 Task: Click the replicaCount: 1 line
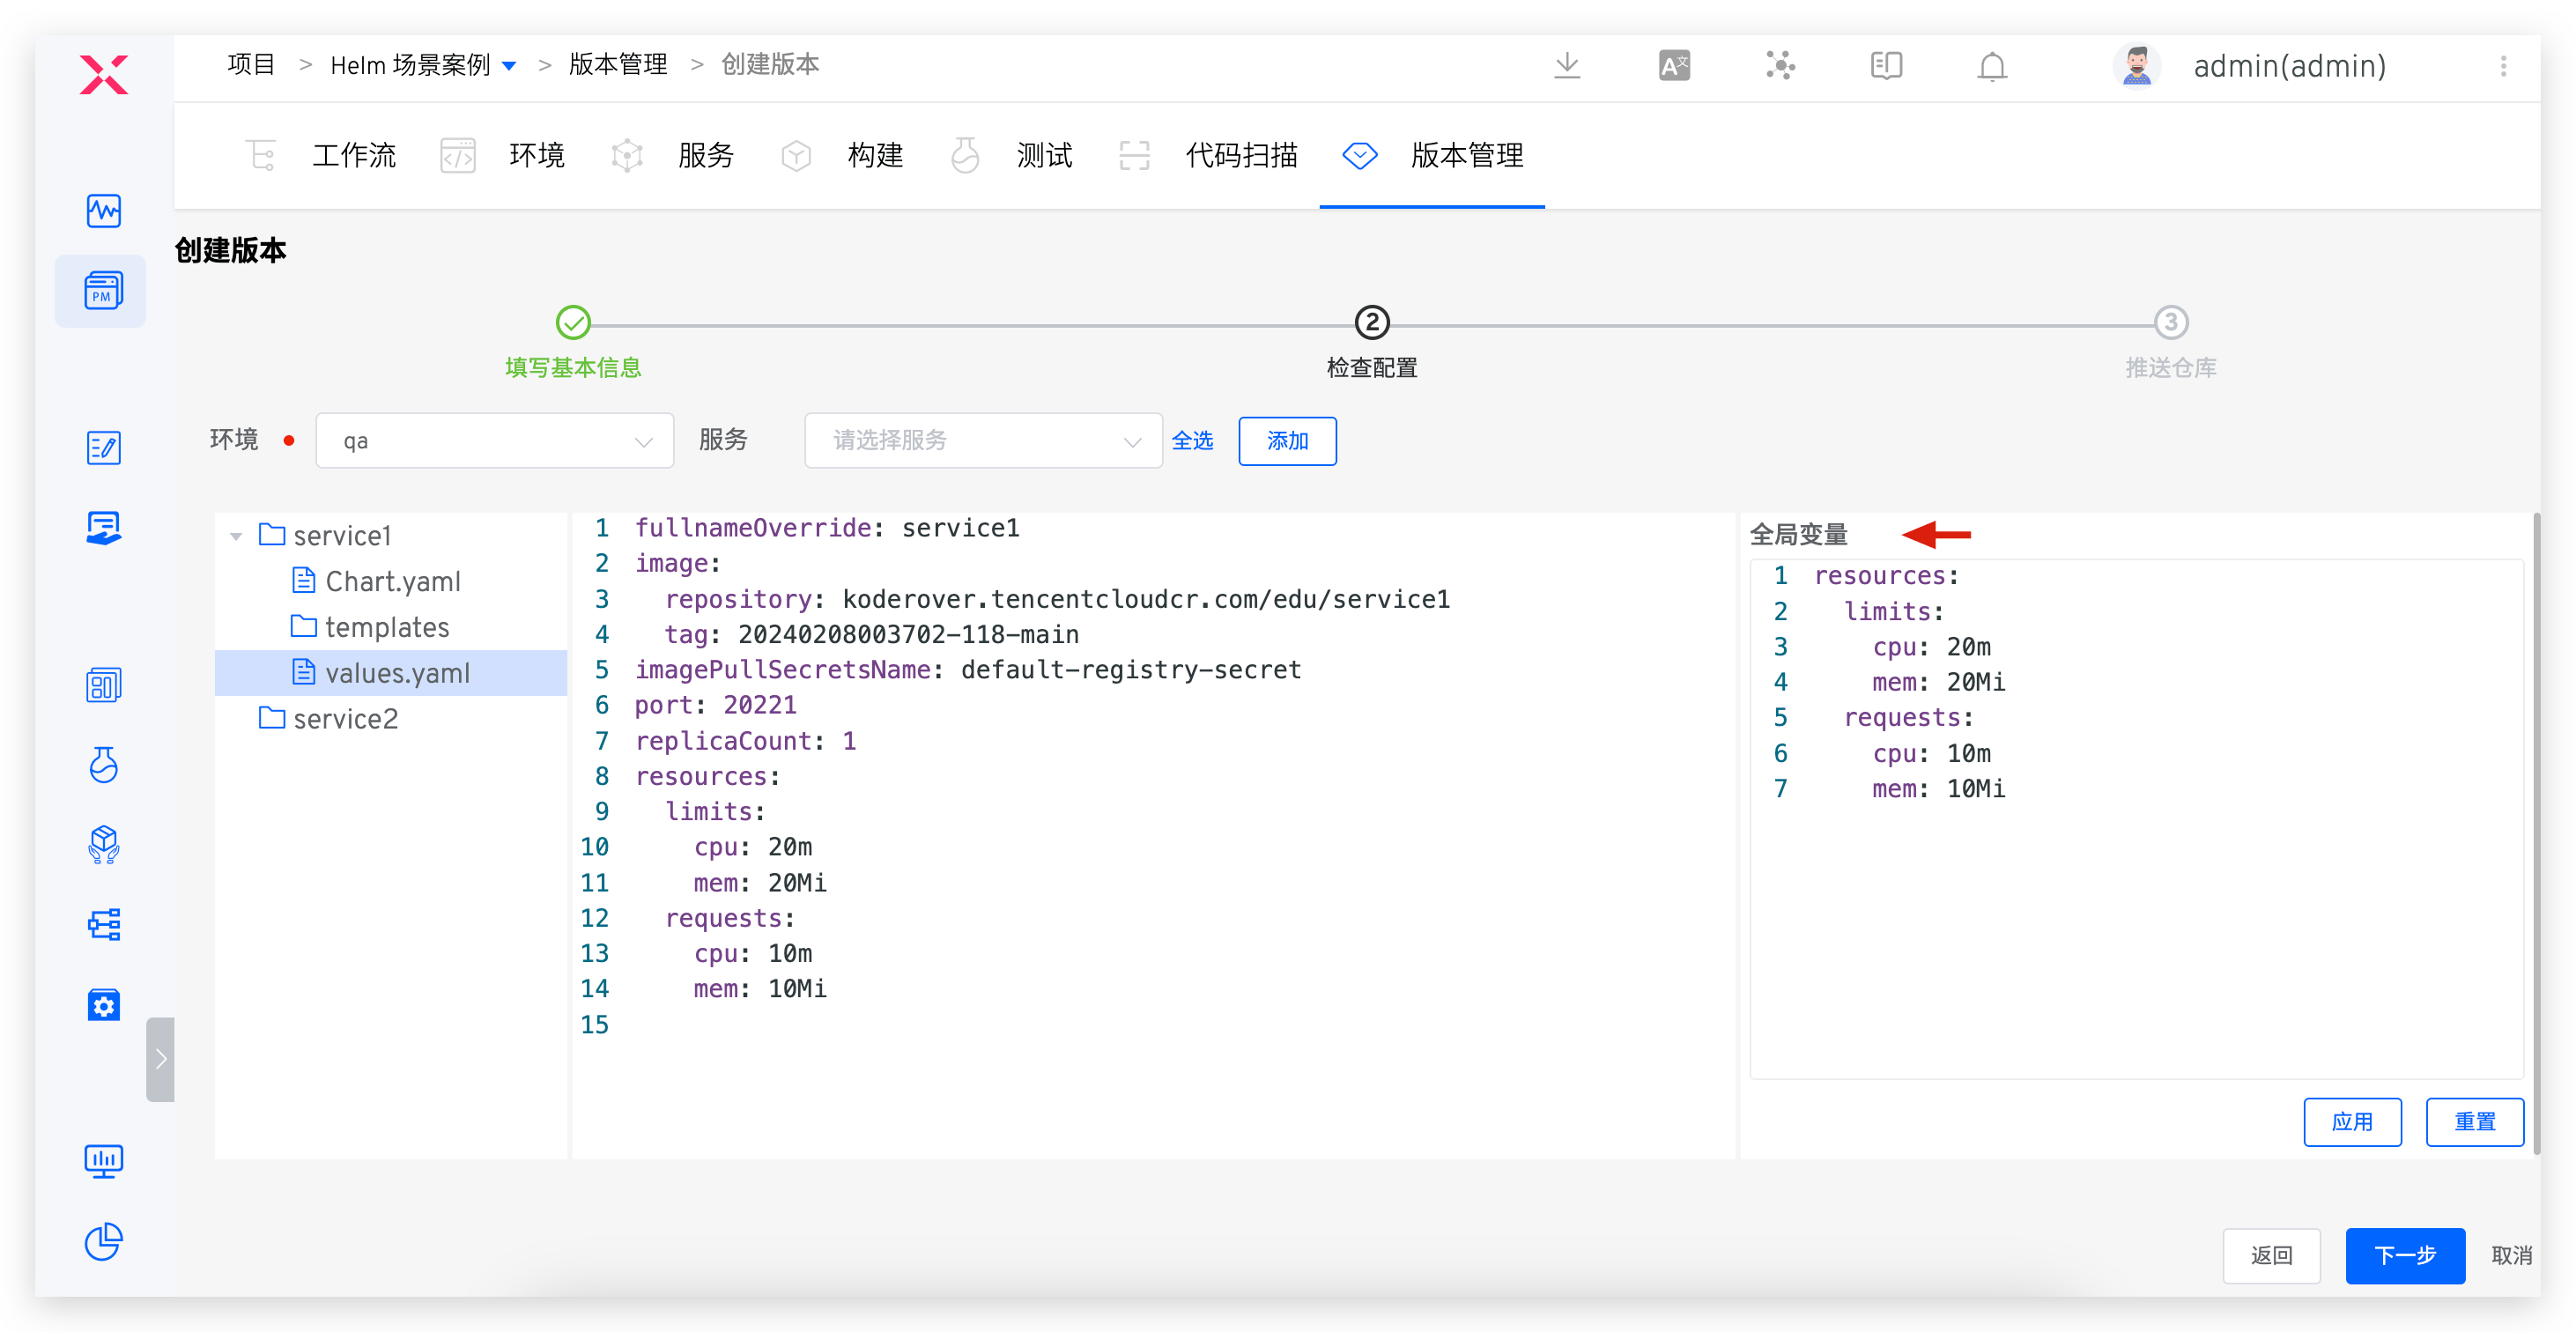pyautogui.click(x=745, y=741)
